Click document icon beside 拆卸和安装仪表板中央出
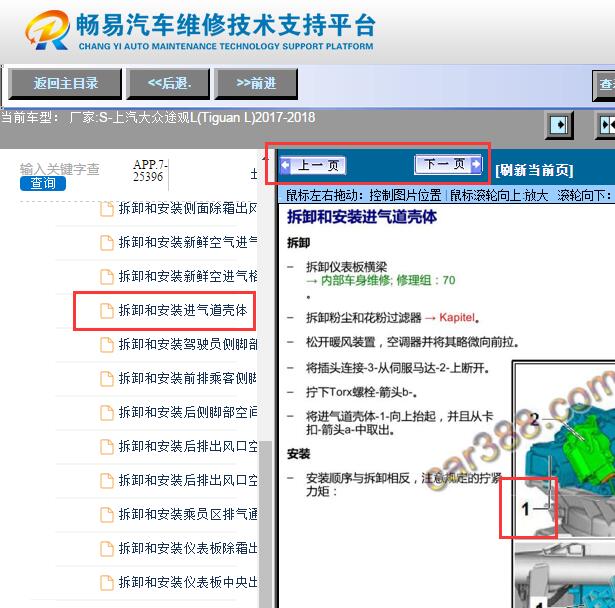Screen dimensions: 615x608 (107, 583)
